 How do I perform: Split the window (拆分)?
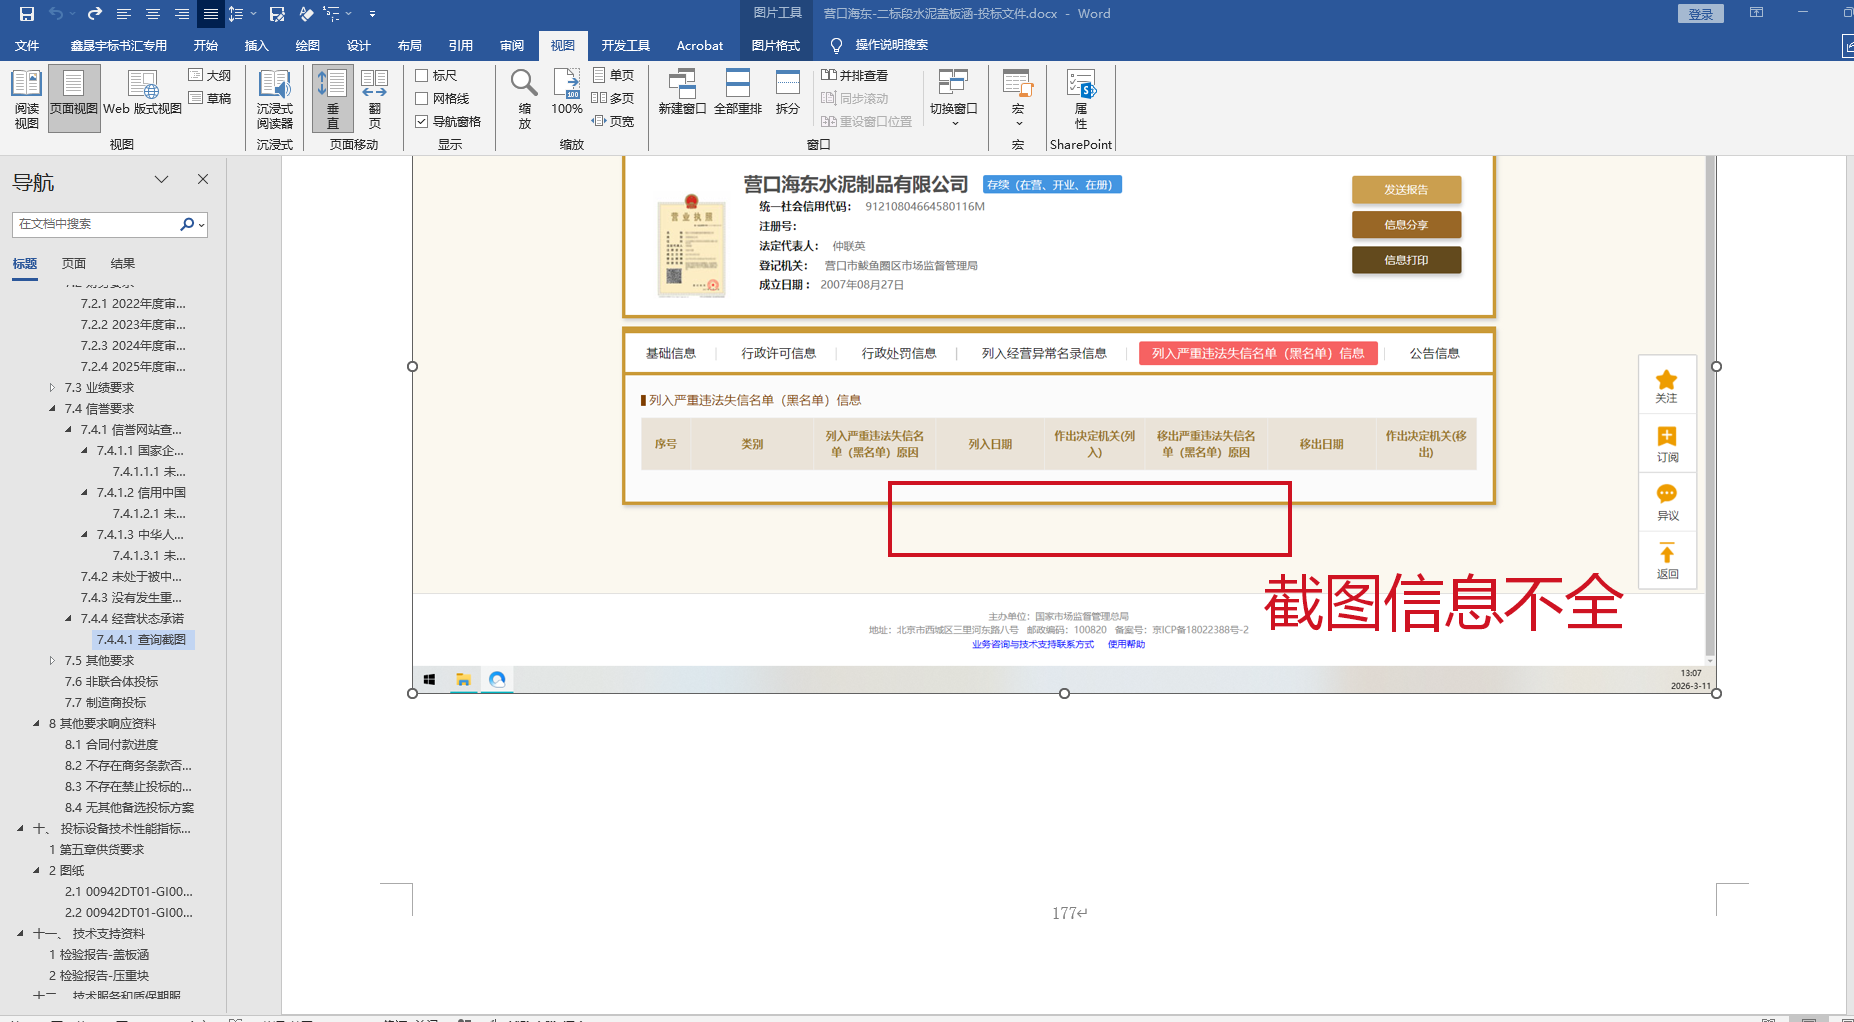point(788,92)
